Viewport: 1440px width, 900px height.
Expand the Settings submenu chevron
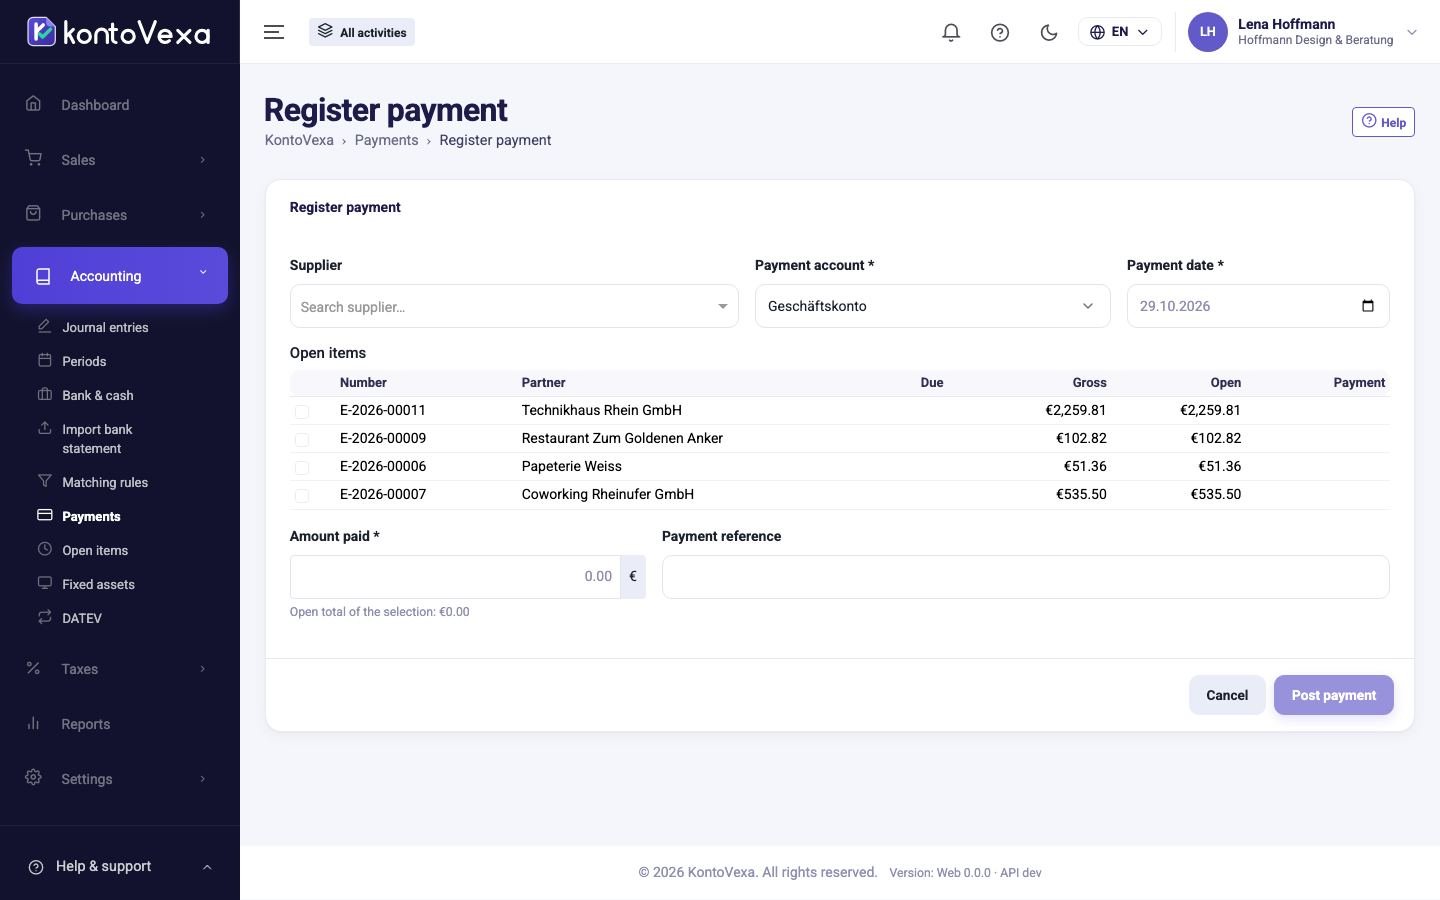point(202,779)
